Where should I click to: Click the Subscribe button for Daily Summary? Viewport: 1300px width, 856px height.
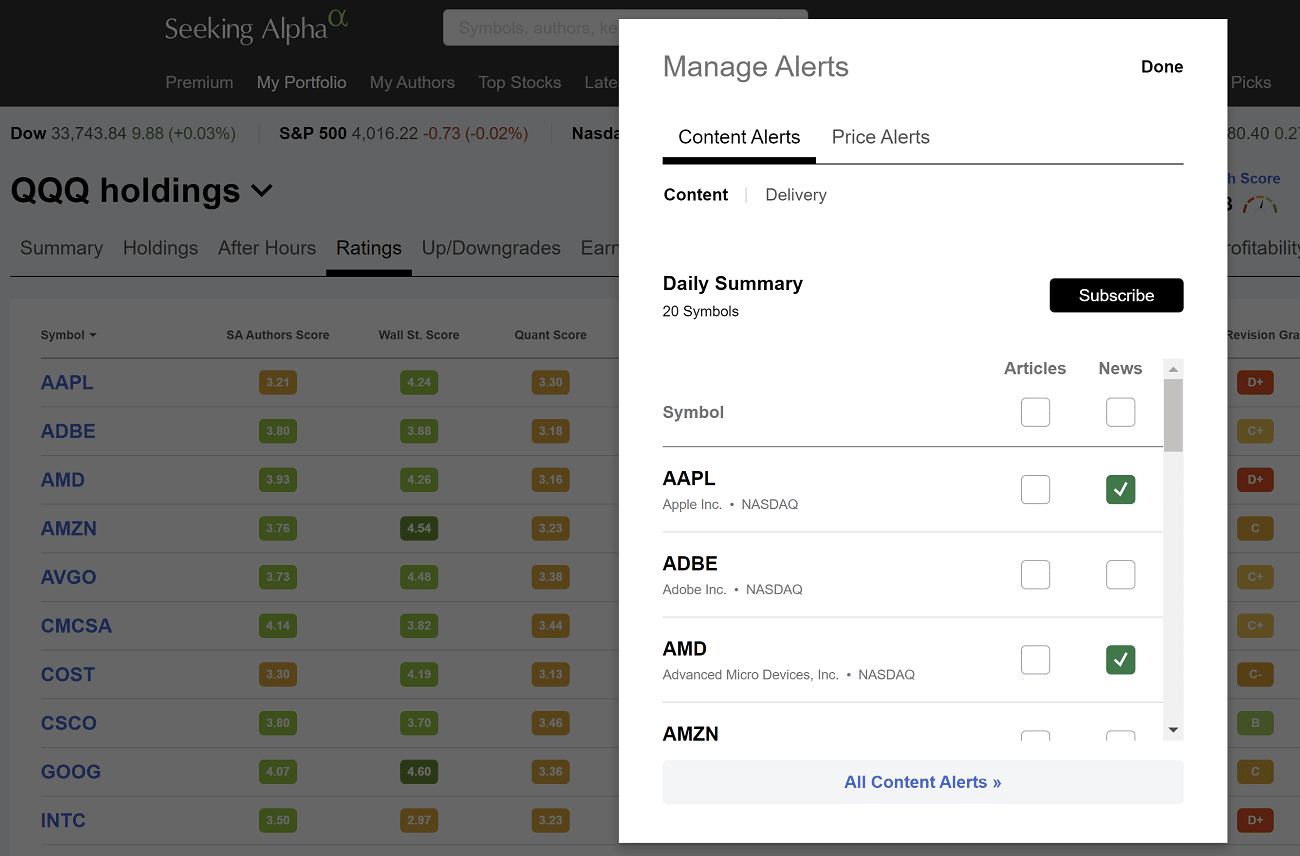pyautogui.click(x=1116, y=295)
